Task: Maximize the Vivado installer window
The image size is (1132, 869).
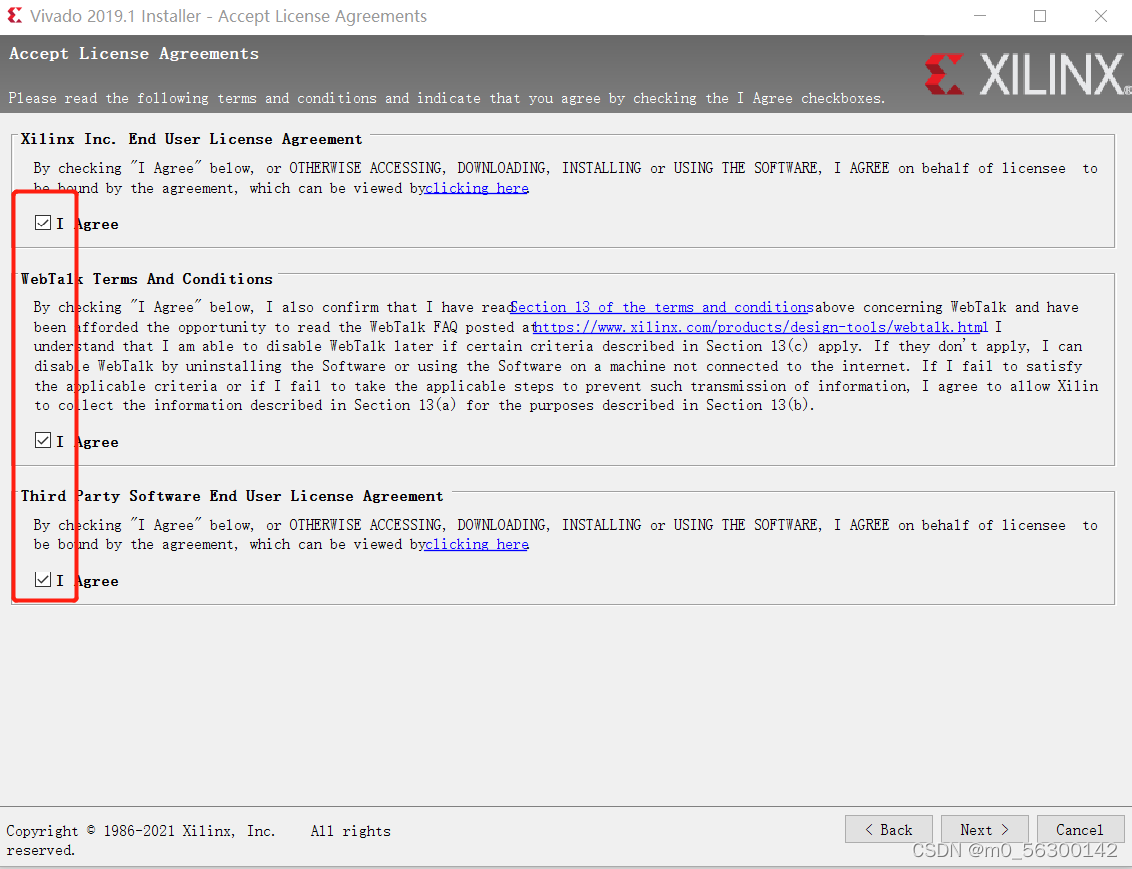Action: tap(1040, 16)
